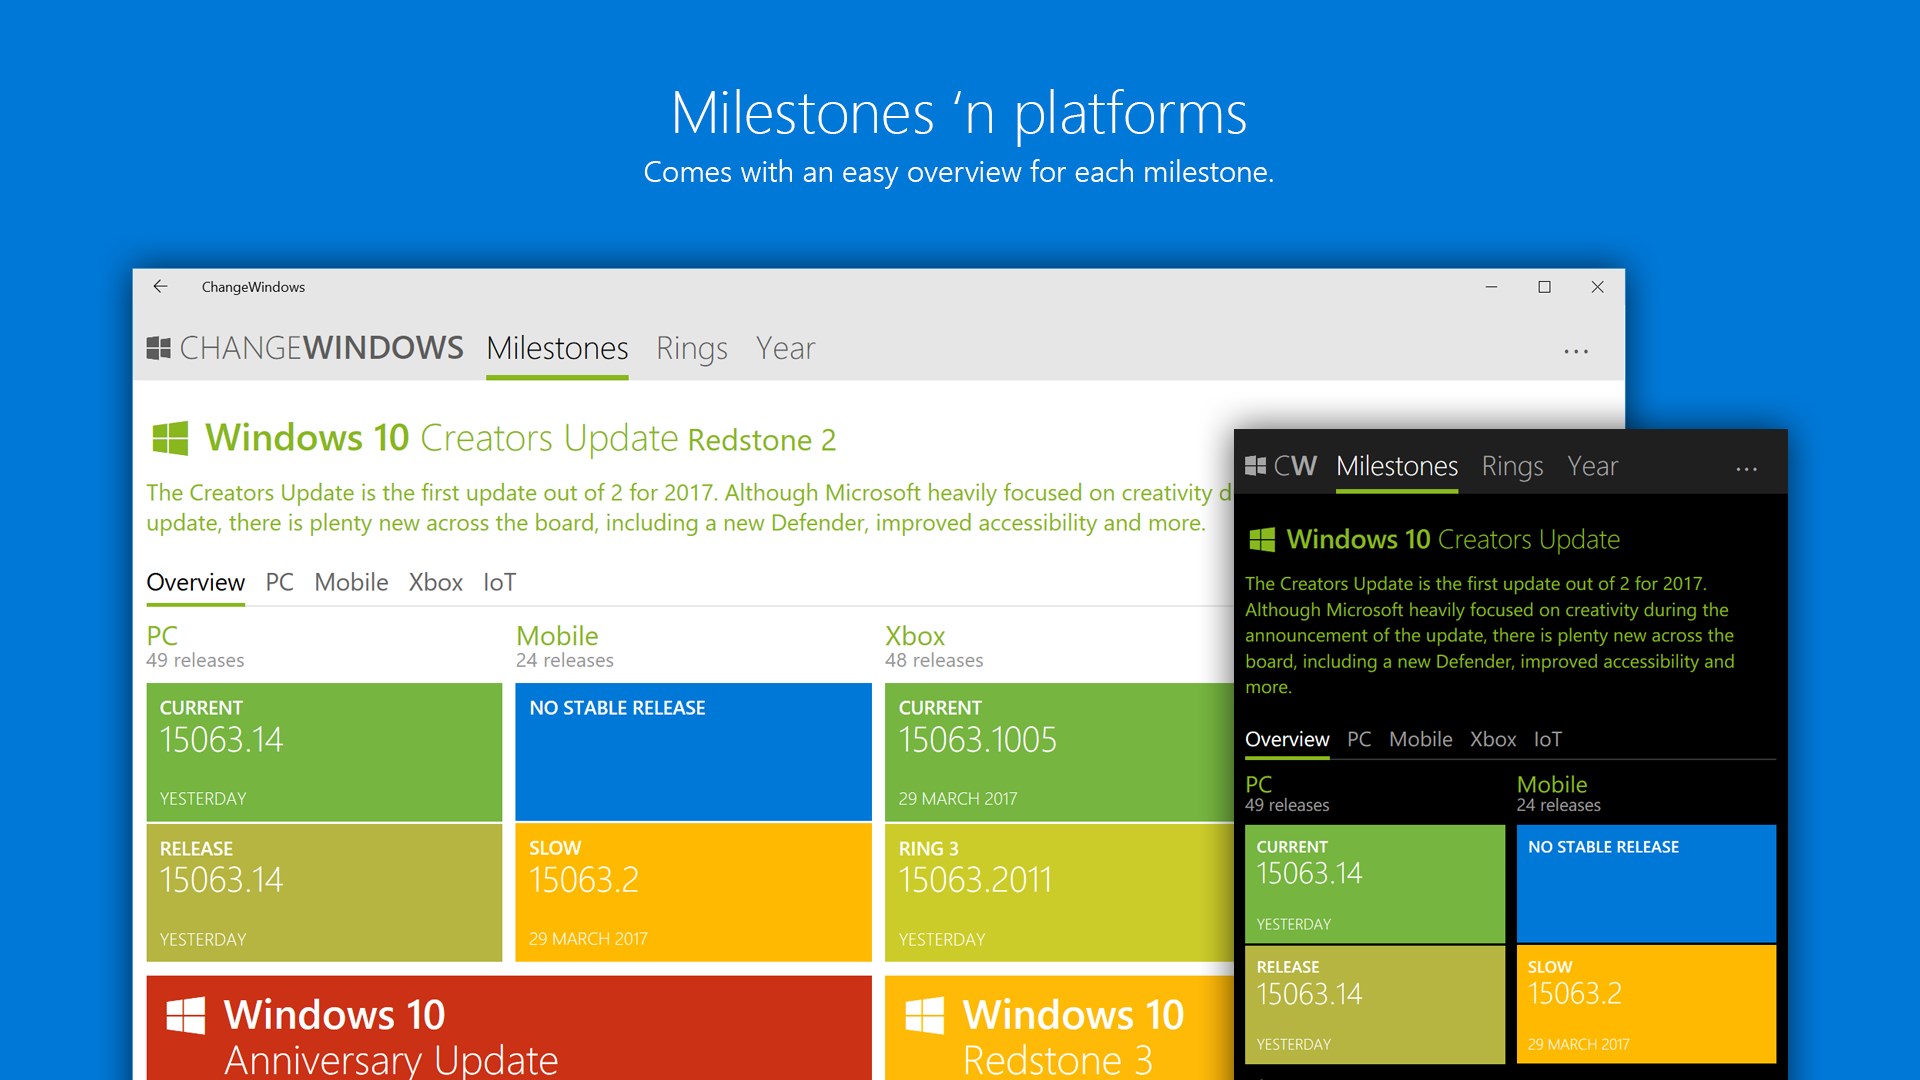Switch to the Rings section

(691, 348)
